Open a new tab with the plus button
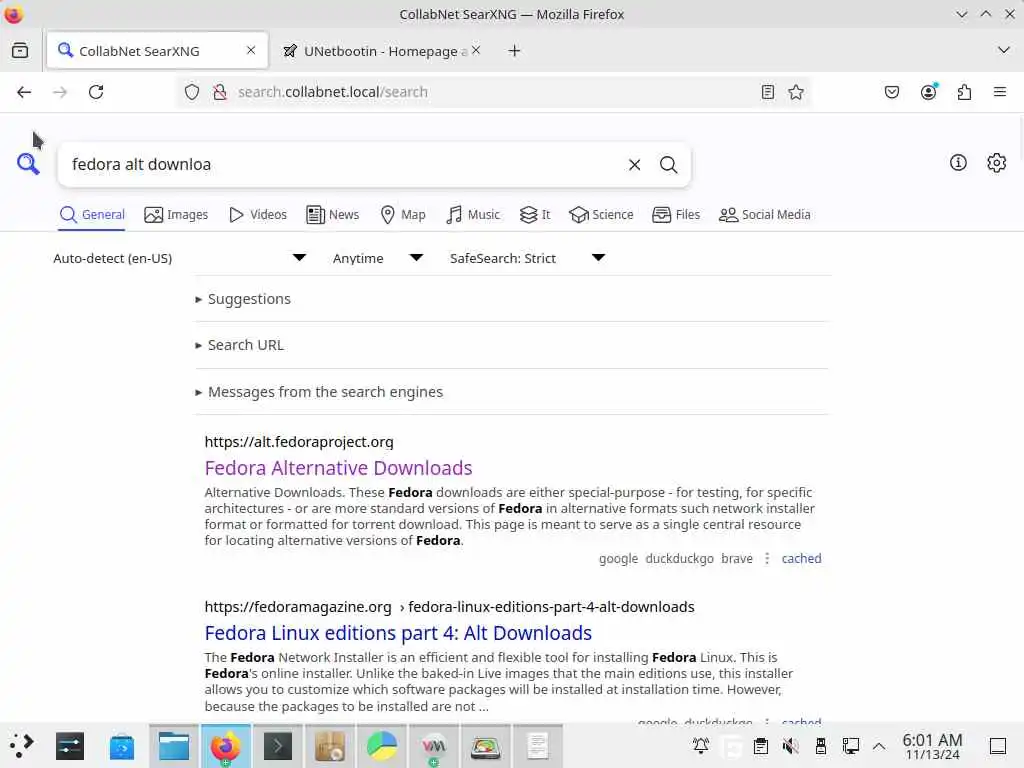 coord(515,50)
